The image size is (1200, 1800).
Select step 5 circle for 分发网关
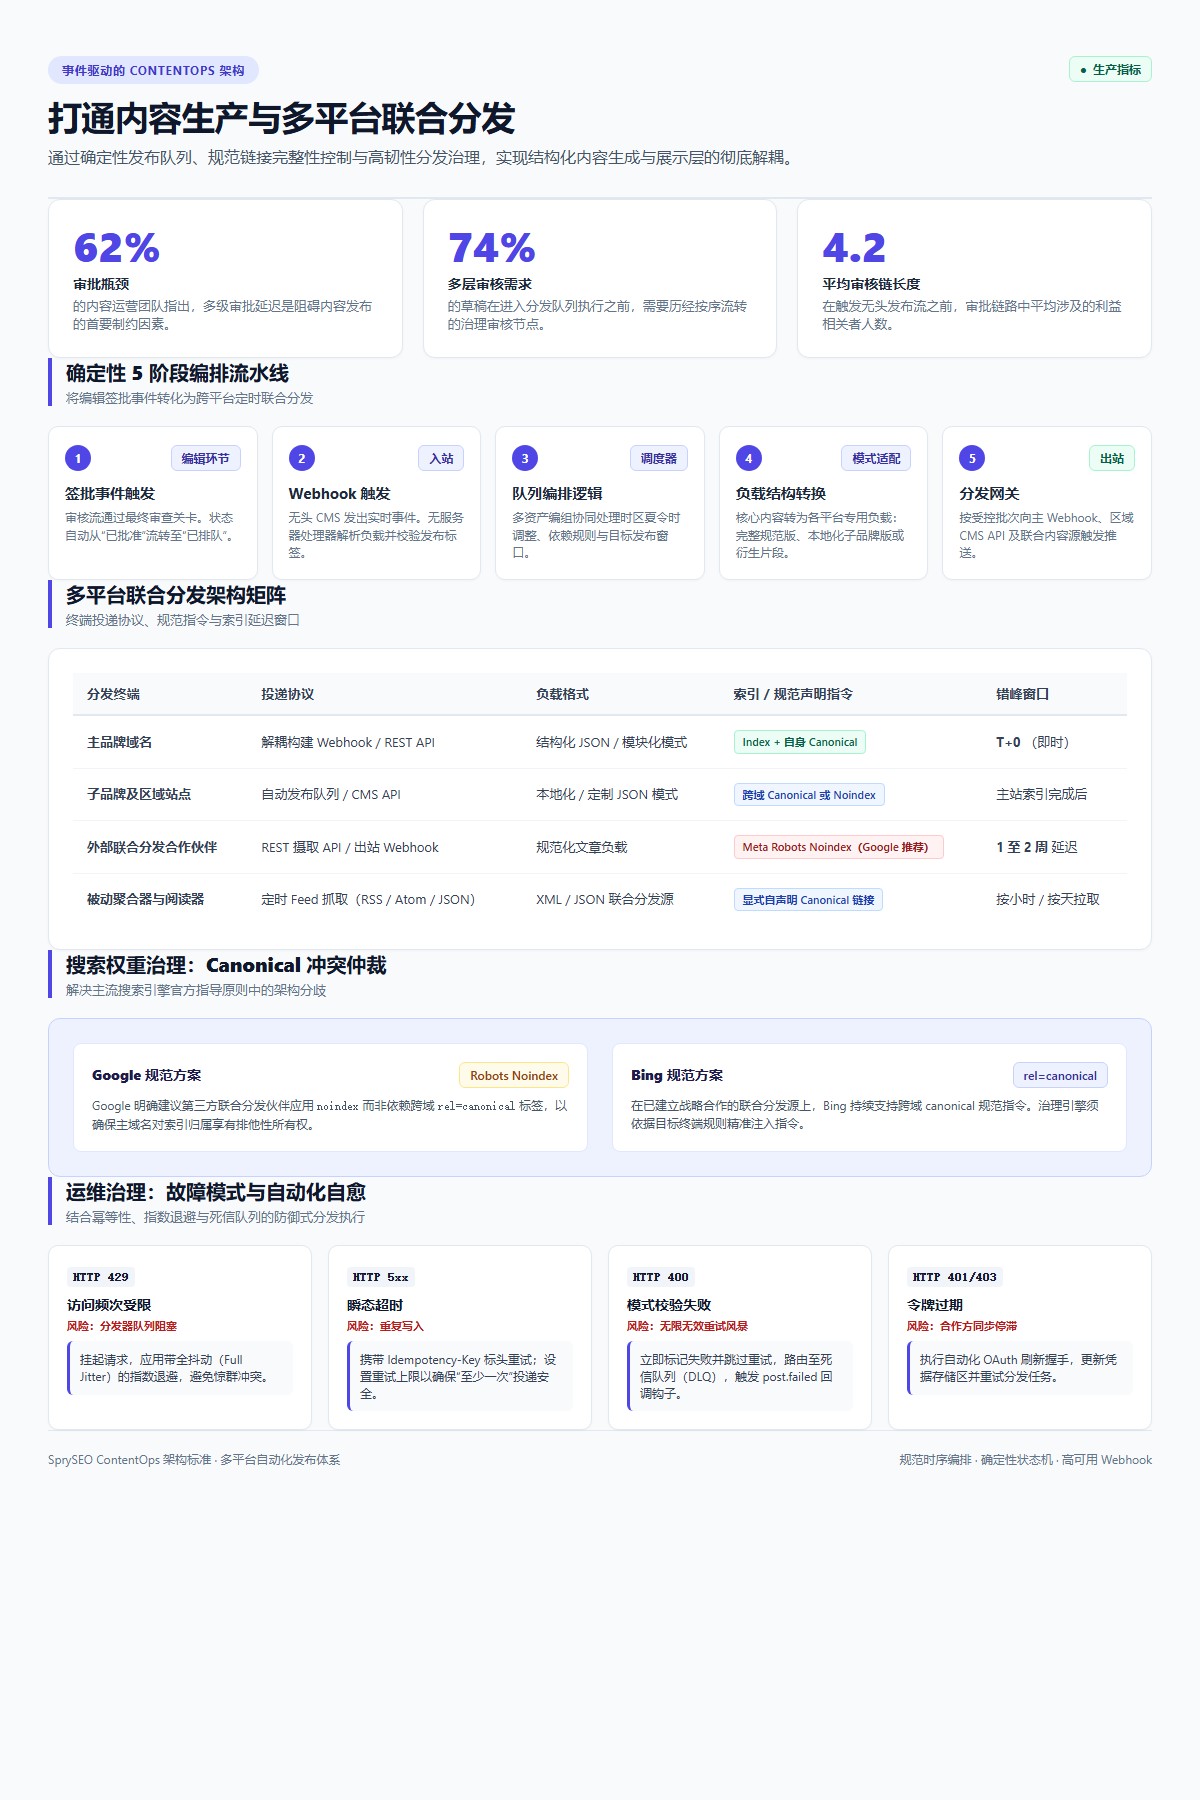(972, 458)
